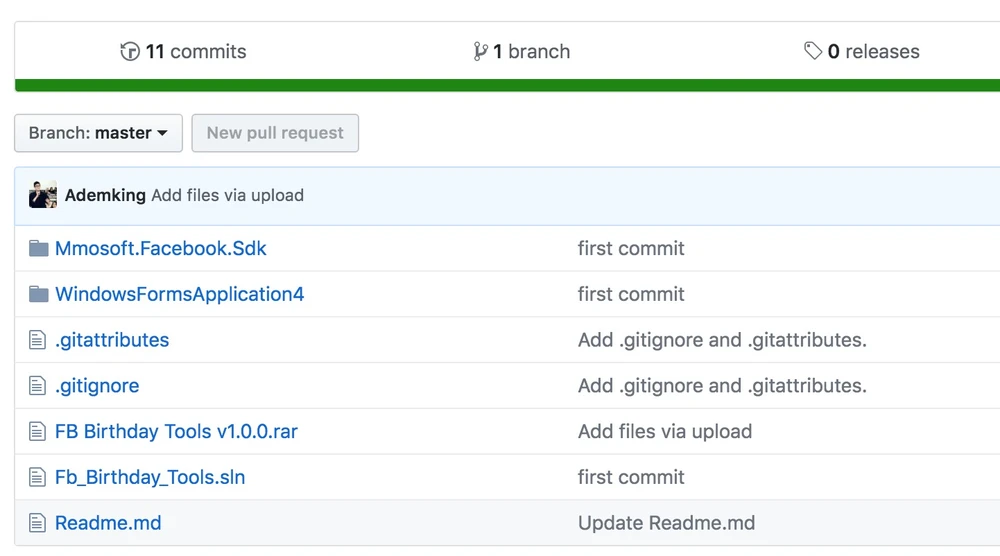The height and width of the screenshot is (556, 1000).
Task: Open latest commit 'Add files via upload' header
Action: pos(227,196)
